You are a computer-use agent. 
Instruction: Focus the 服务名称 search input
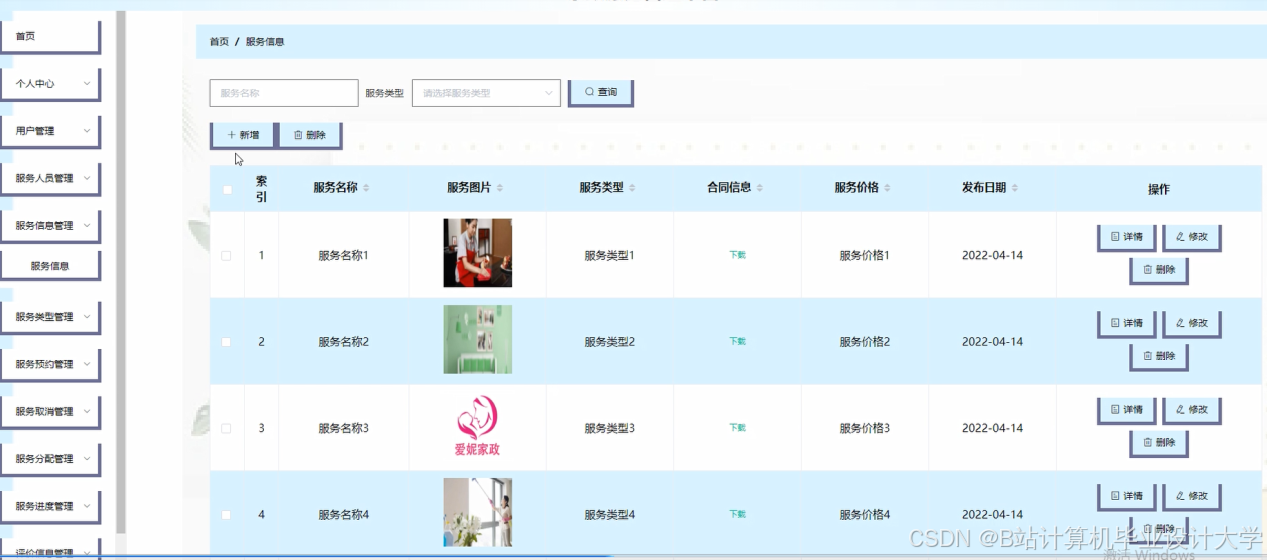coord(284,93)
